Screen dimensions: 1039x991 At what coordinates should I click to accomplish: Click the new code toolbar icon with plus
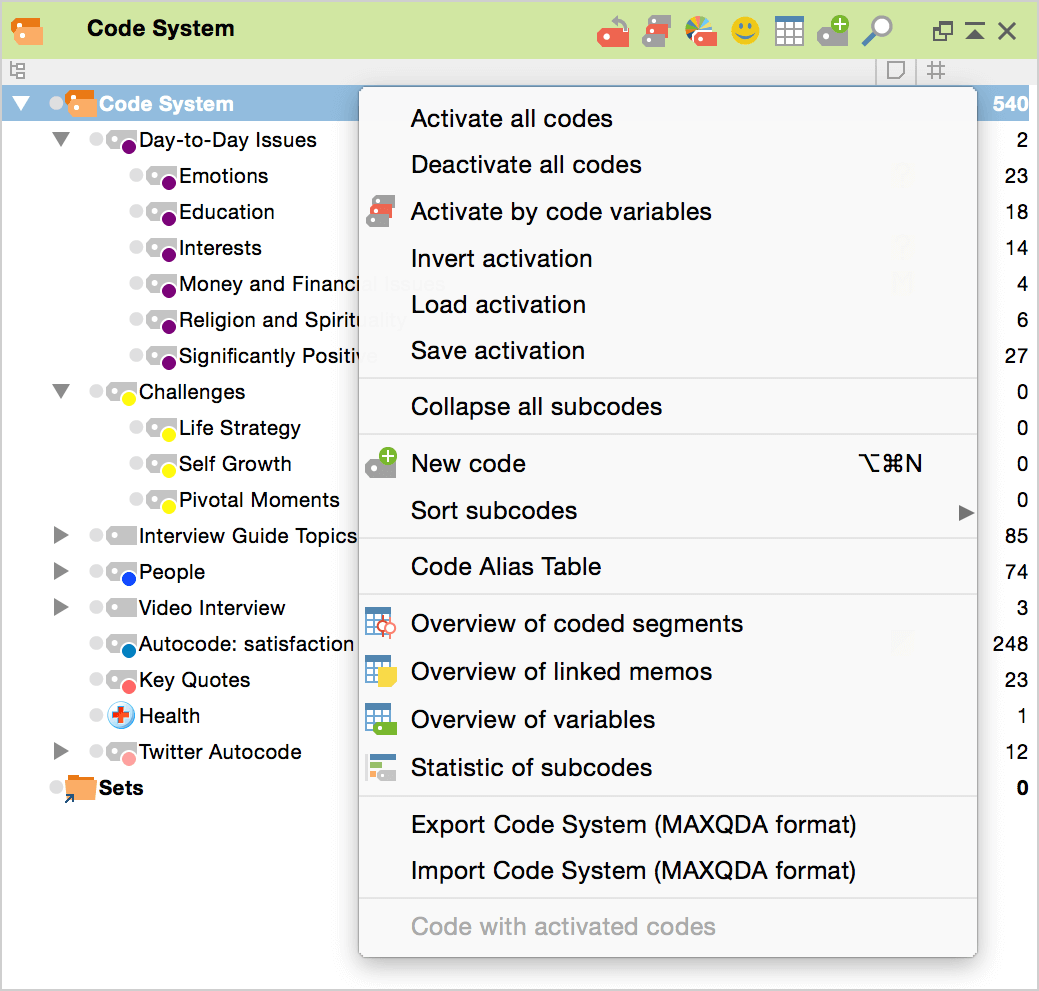(832, 32)
